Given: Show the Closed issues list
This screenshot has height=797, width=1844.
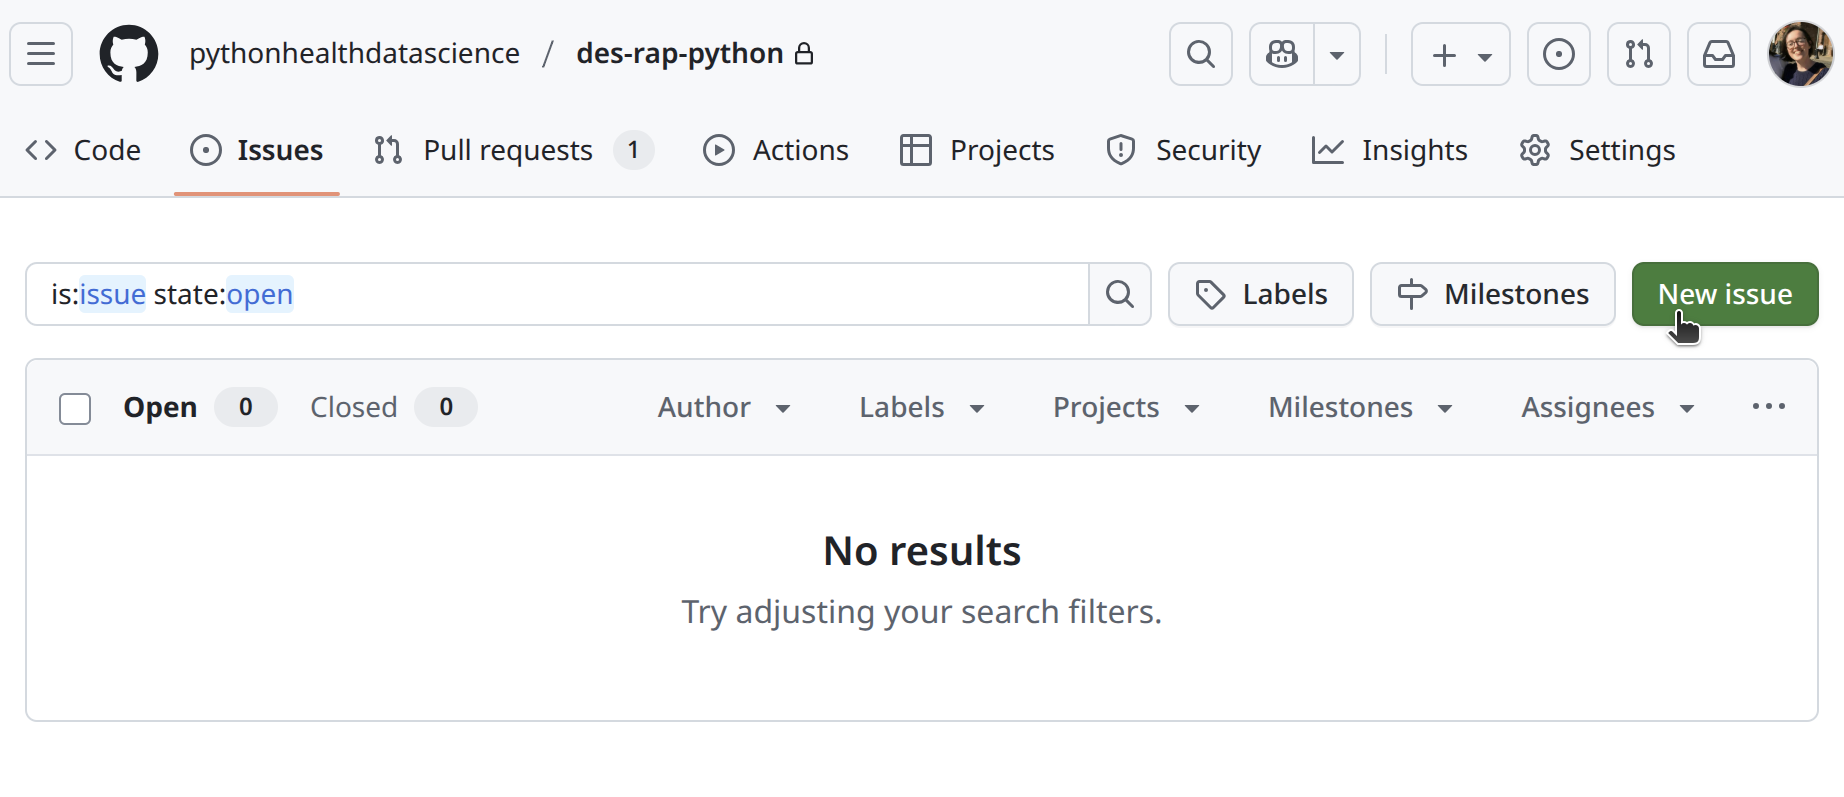Looking at the screenshot, I should pos(354,407).
